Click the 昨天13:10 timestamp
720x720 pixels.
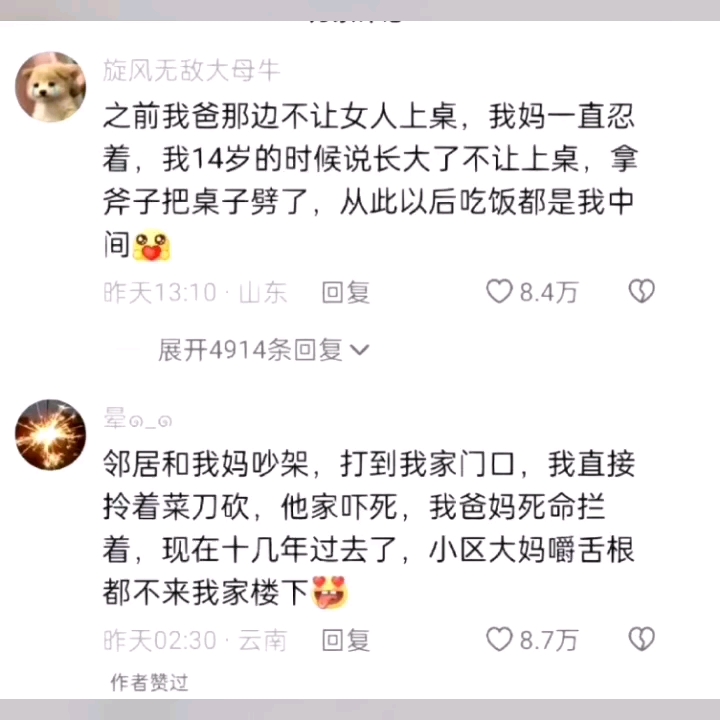click(x=160, y=292)
